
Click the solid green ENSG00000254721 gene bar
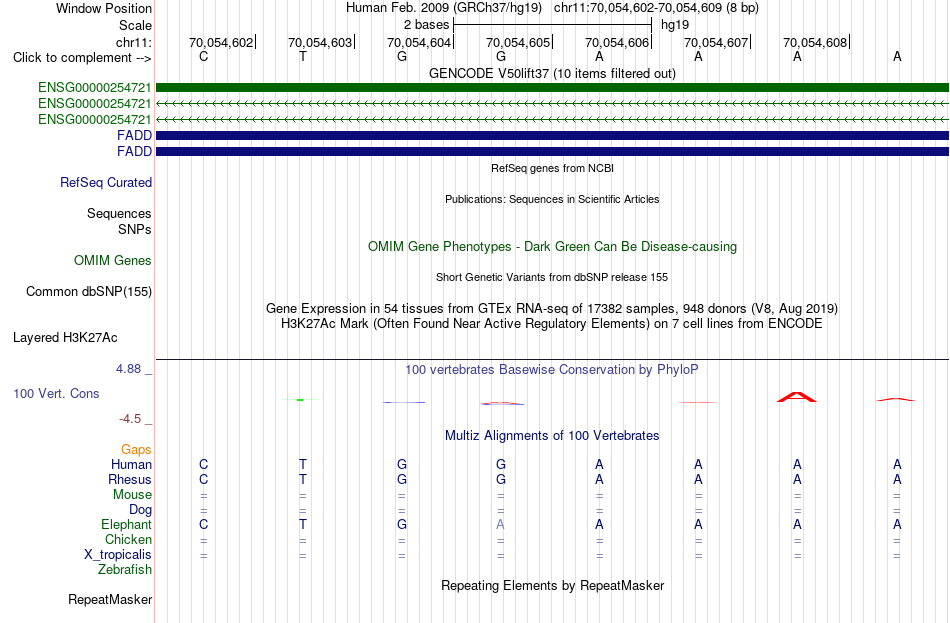552,87
